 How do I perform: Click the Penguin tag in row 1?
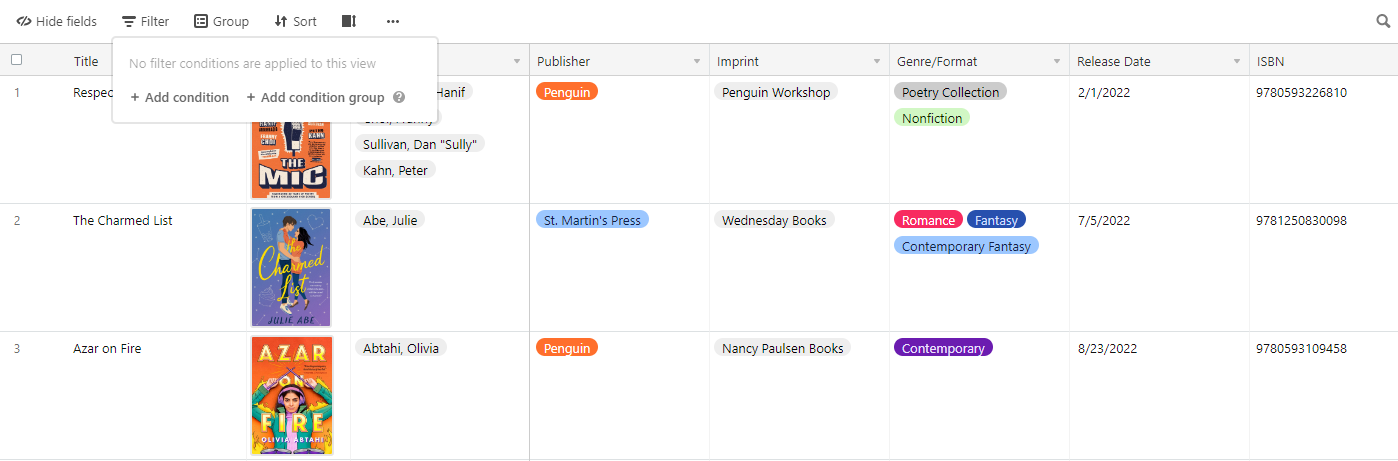coord(567,92)
